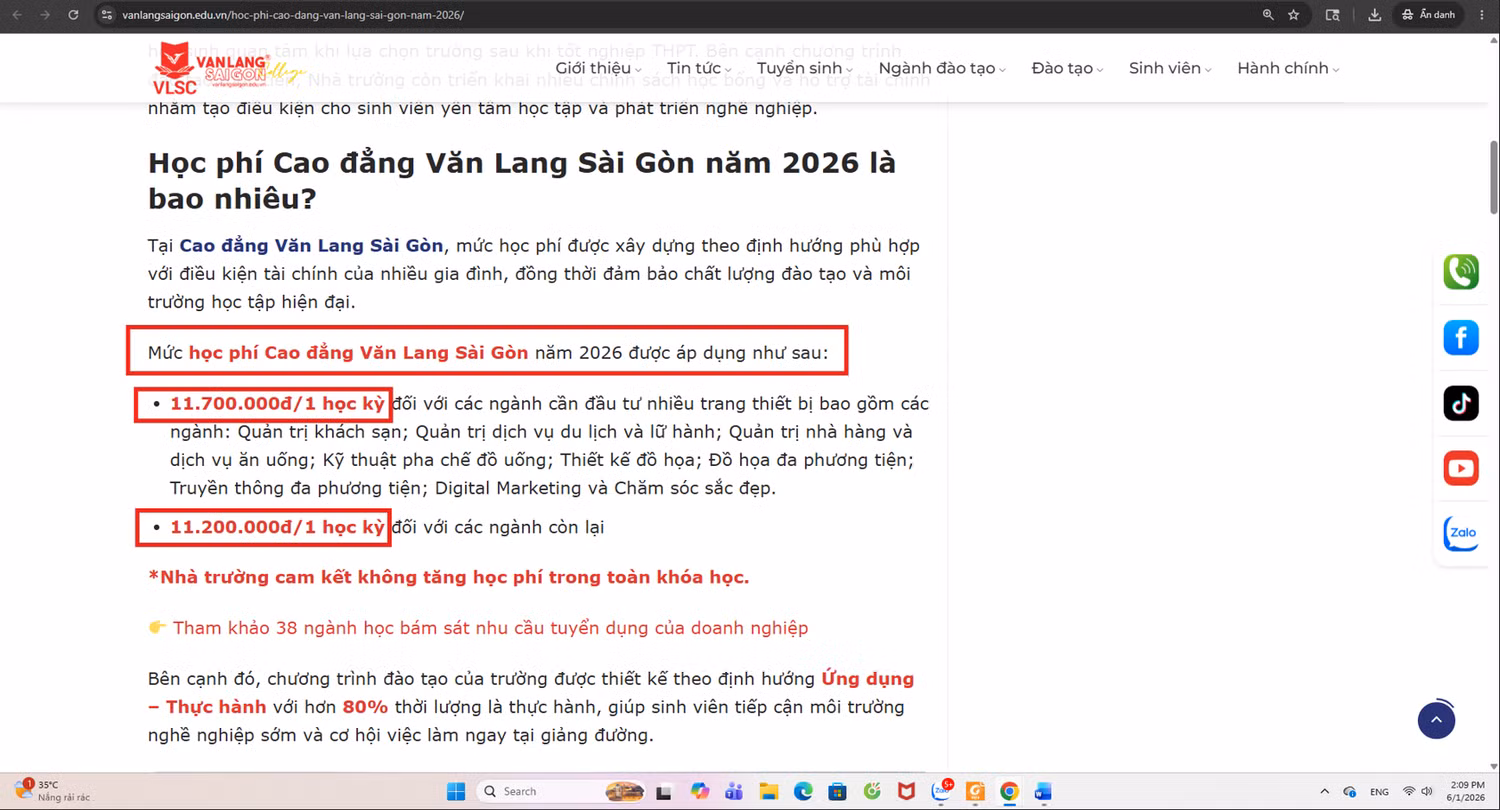Screen dimensions: 1500x810
Task: Bookmark this page with the star icon
Action: pos(1294,15)
